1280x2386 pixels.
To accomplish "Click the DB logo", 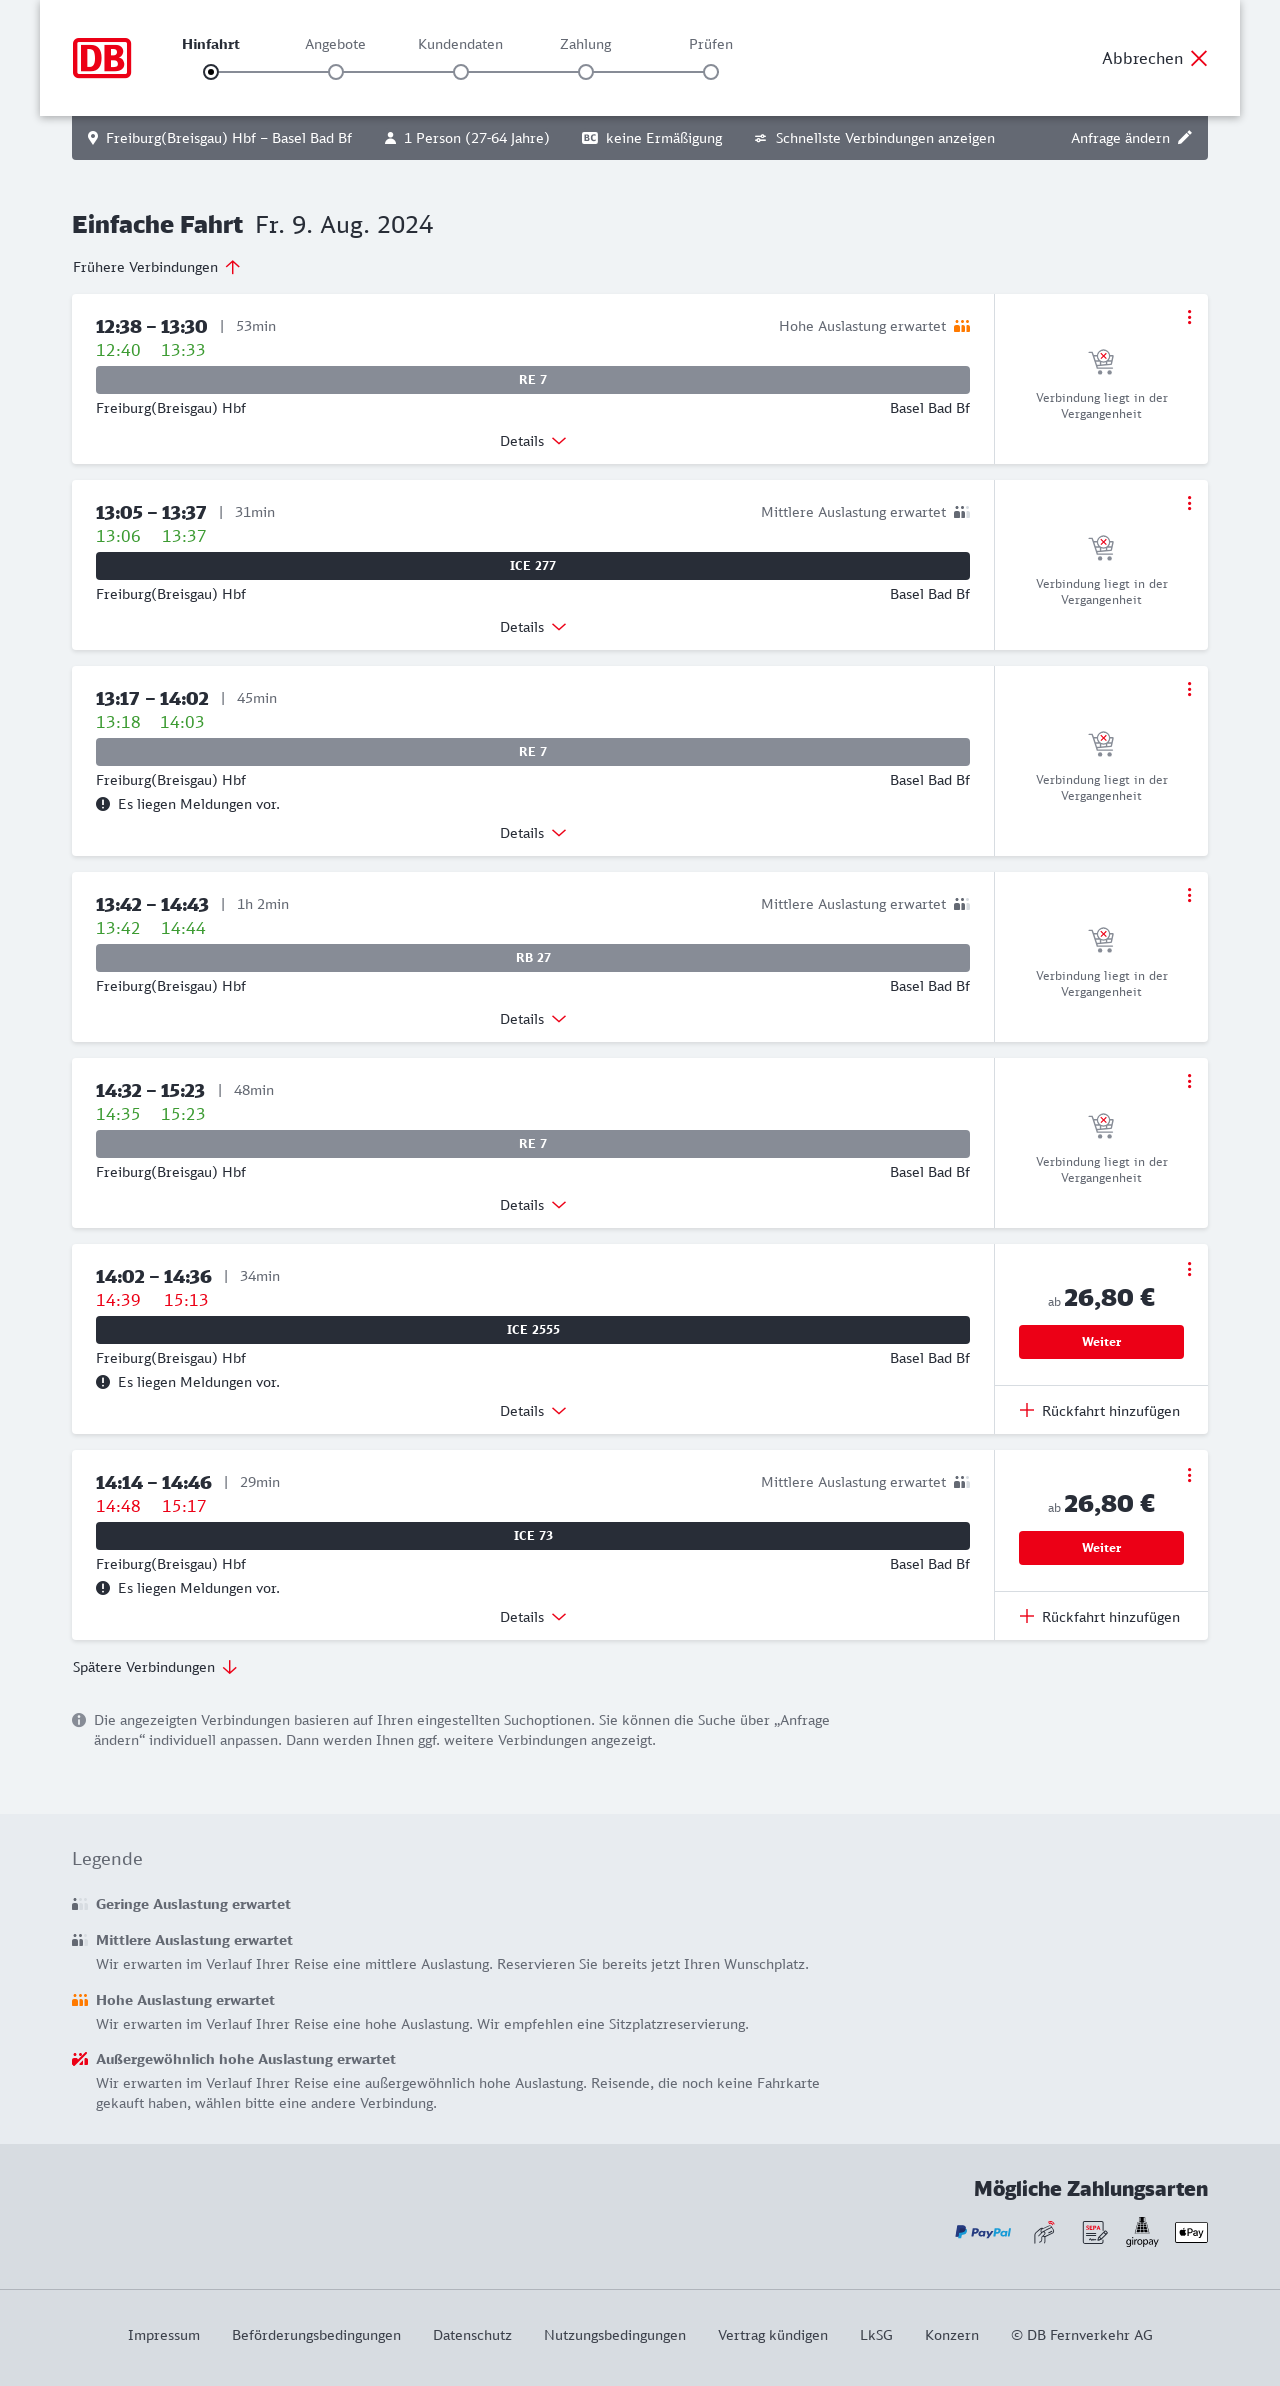I will click(102, 58).
